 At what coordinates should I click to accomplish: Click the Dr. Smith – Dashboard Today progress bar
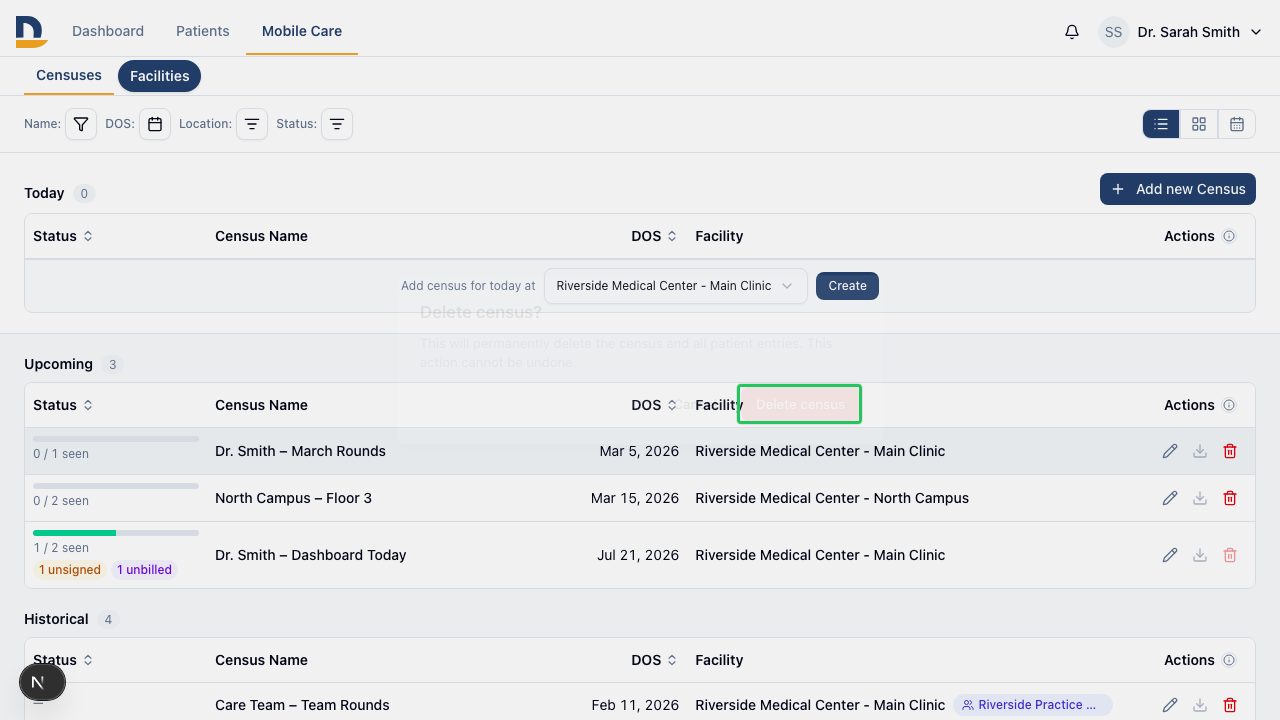coord(116,533)
